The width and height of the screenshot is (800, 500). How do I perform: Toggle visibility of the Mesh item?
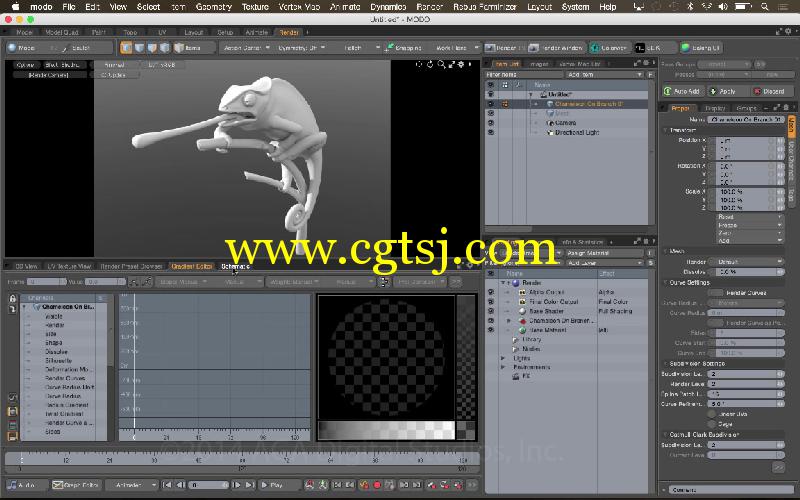[x=491, y=113]
